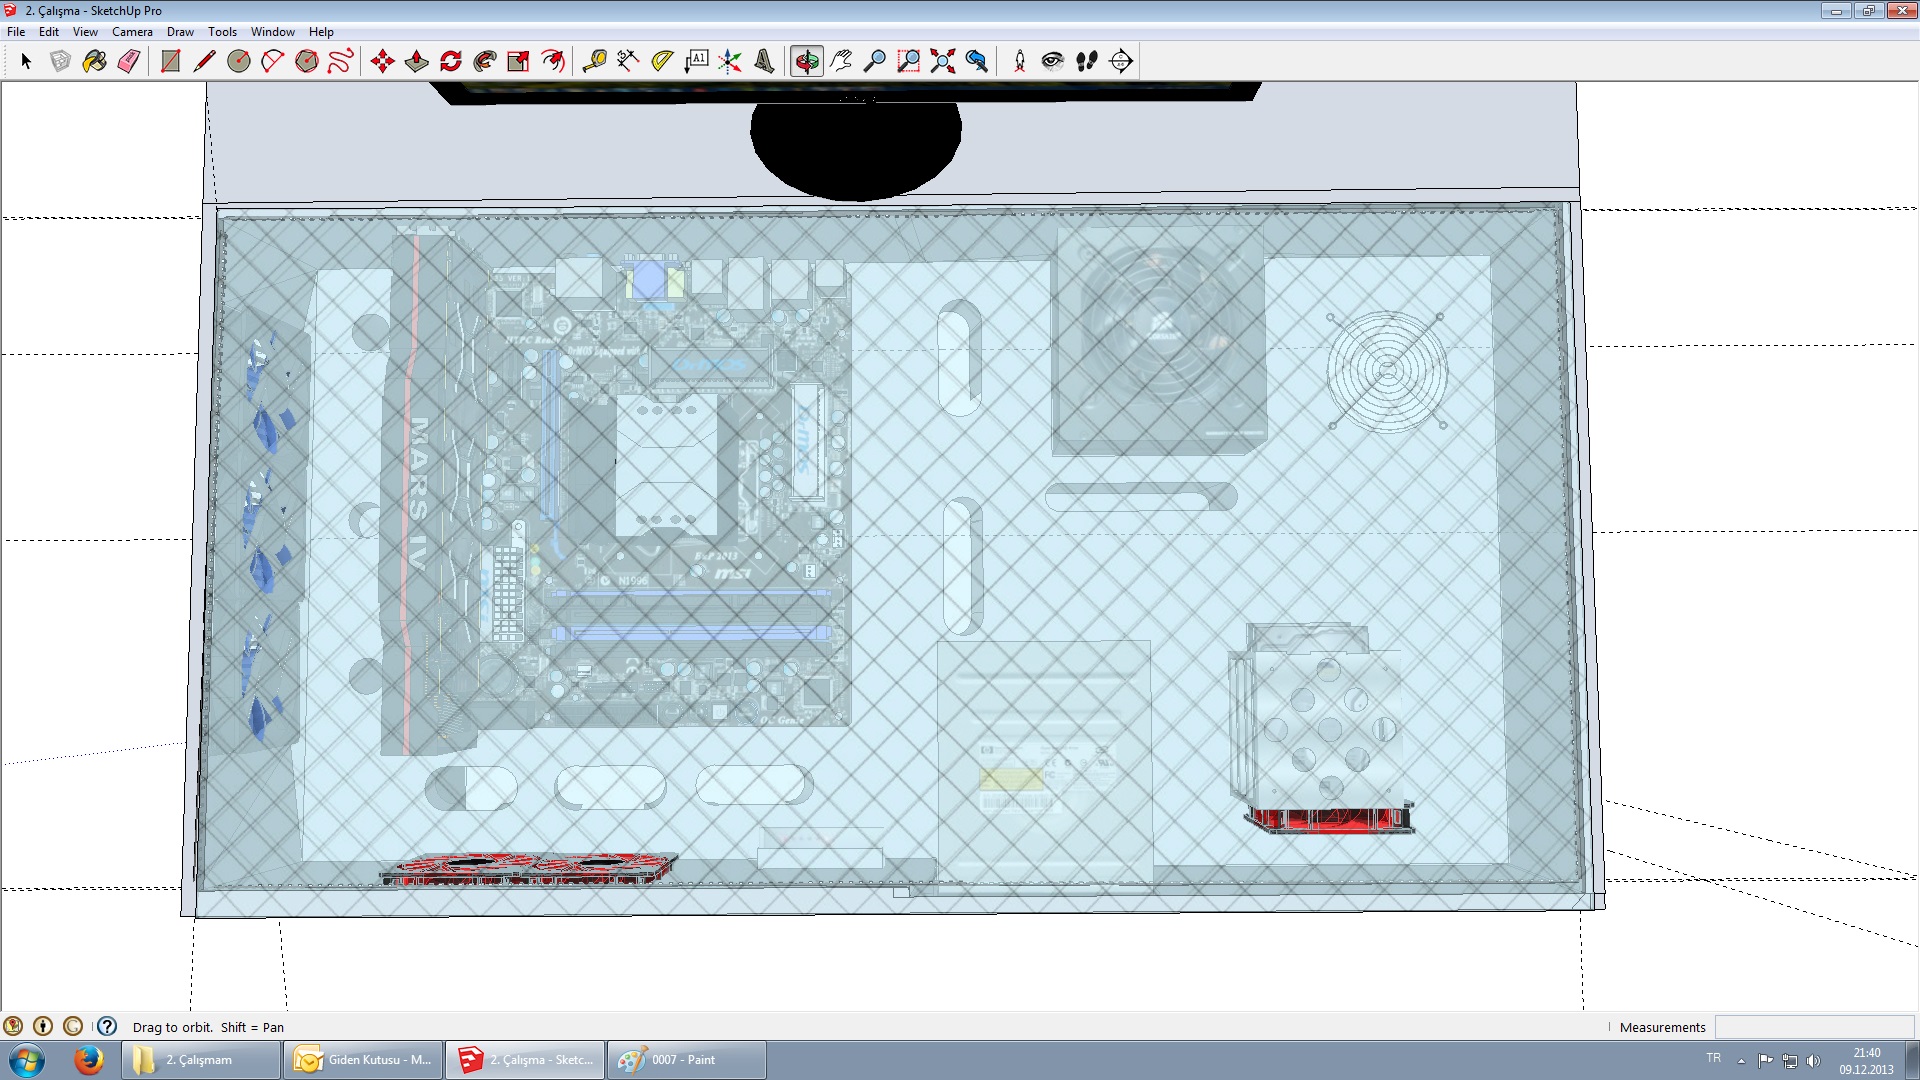Viewport: 1920px width, 1080px height.
Task: Open the network tray icon
Action: [1790, 1061]
